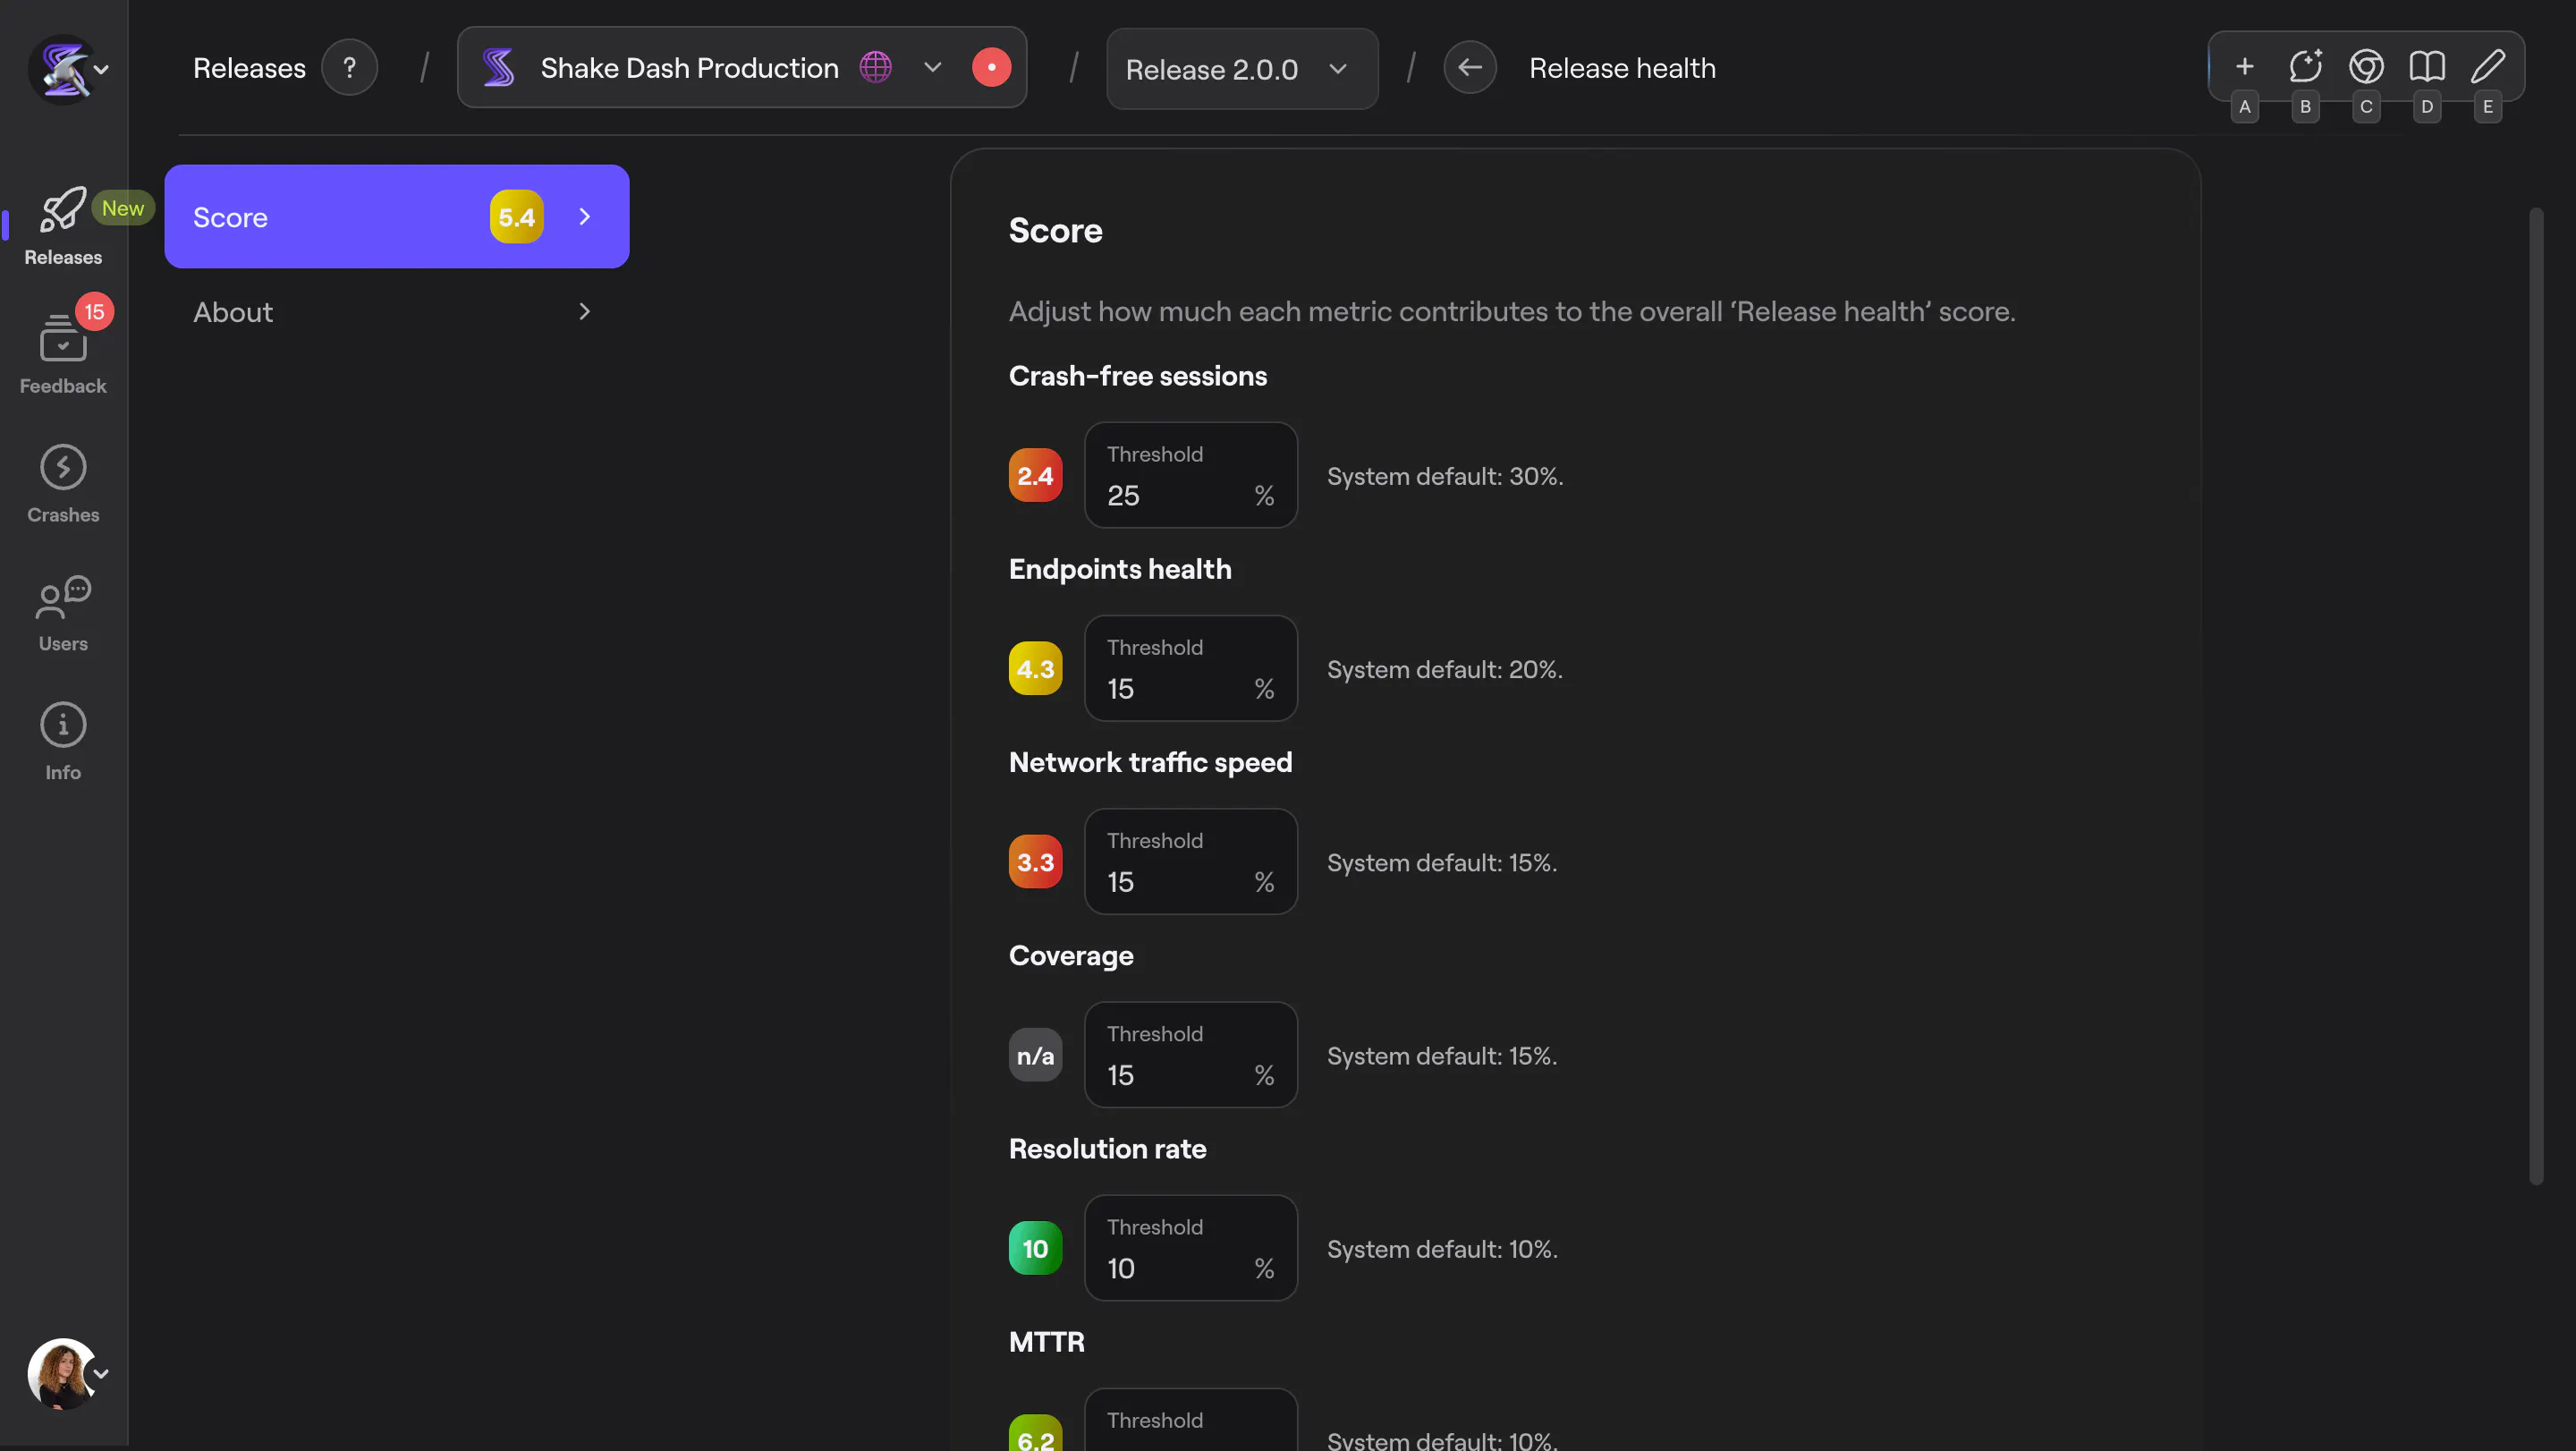
Task: Open the Feedback section in sidebar
Action: (62, 353)
